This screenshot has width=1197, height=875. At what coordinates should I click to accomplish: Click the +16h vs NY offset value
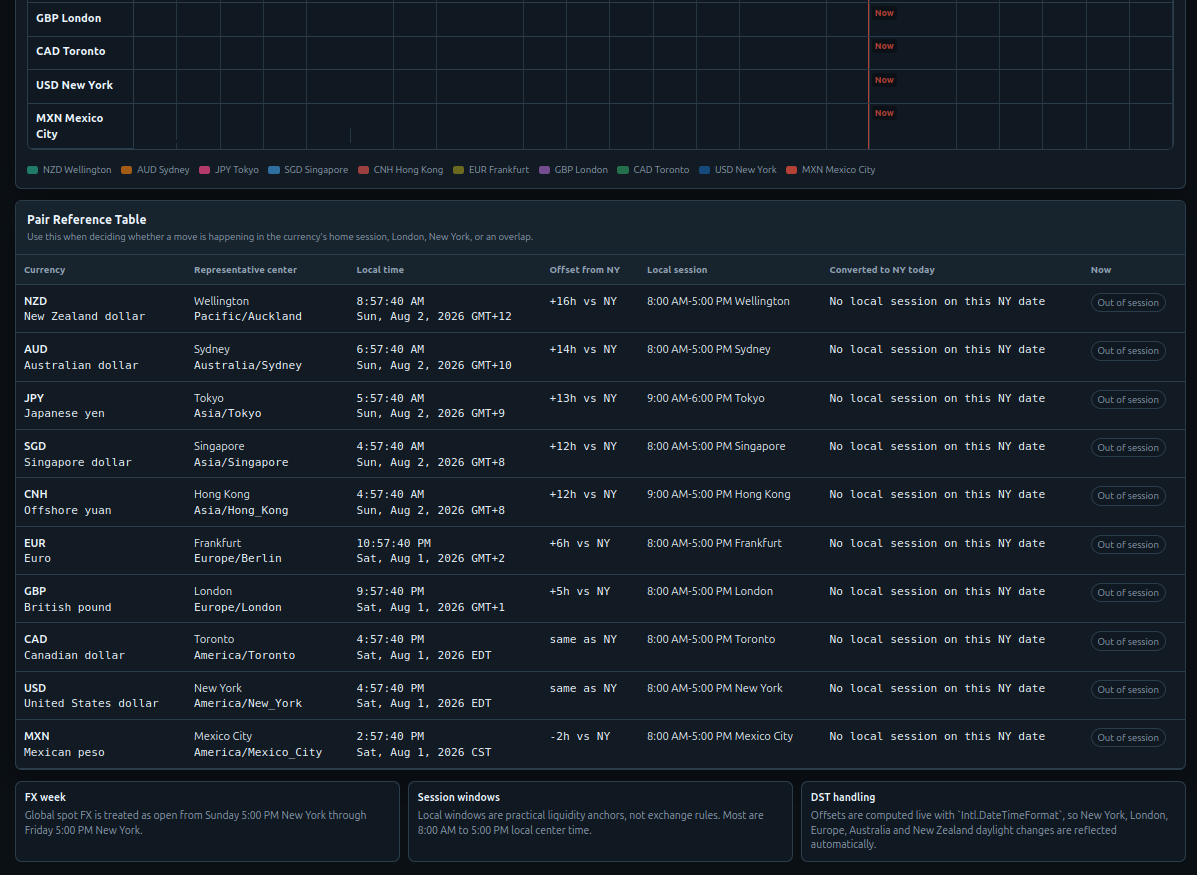pyautogui.click(x=583, y=302)
